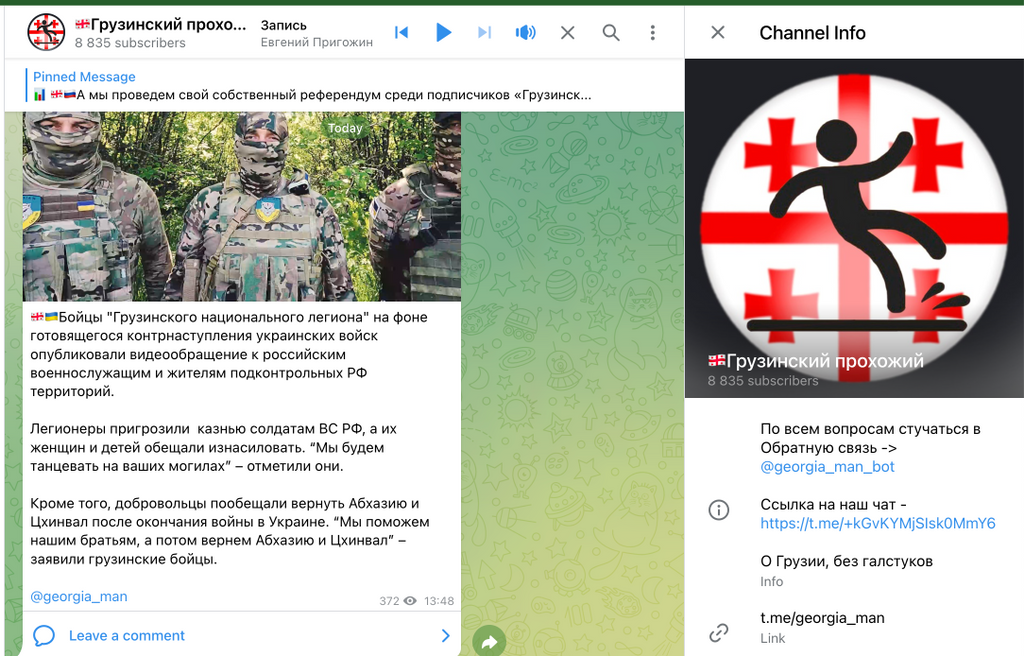Open the channel chat invite link
Viewport: 1024px width, 656px height.
coord(877,524)
